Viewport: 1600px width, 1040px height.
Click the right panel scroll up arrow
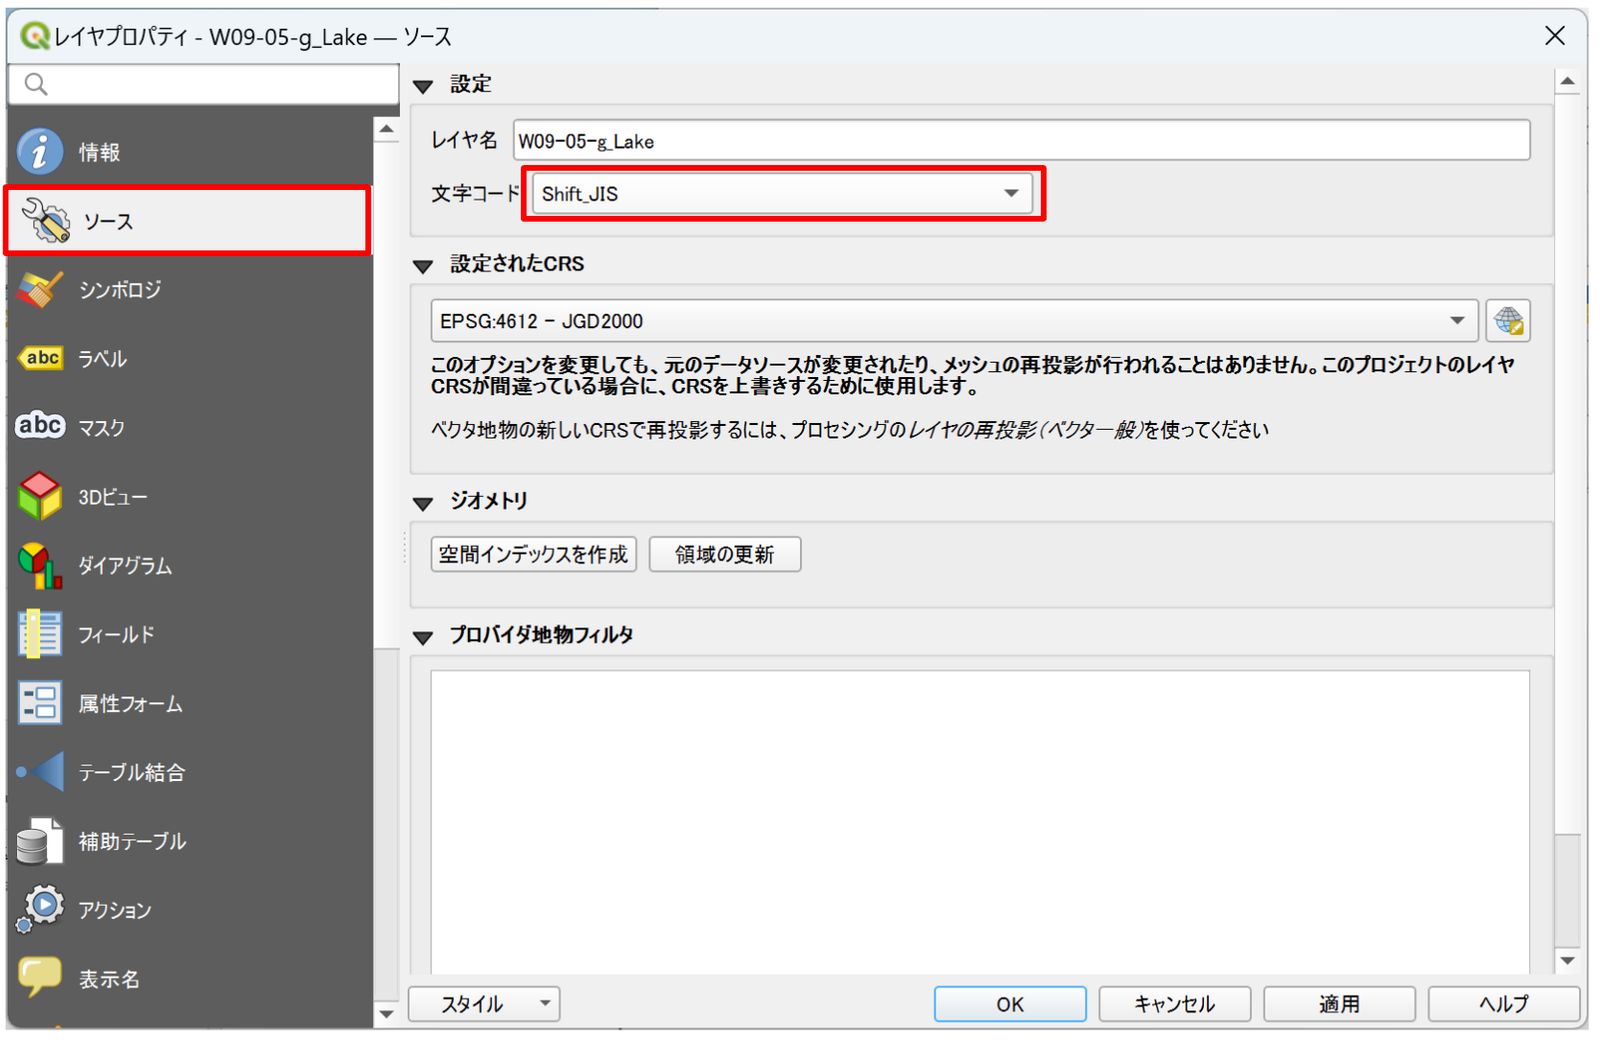click(x=1567, y=81)
